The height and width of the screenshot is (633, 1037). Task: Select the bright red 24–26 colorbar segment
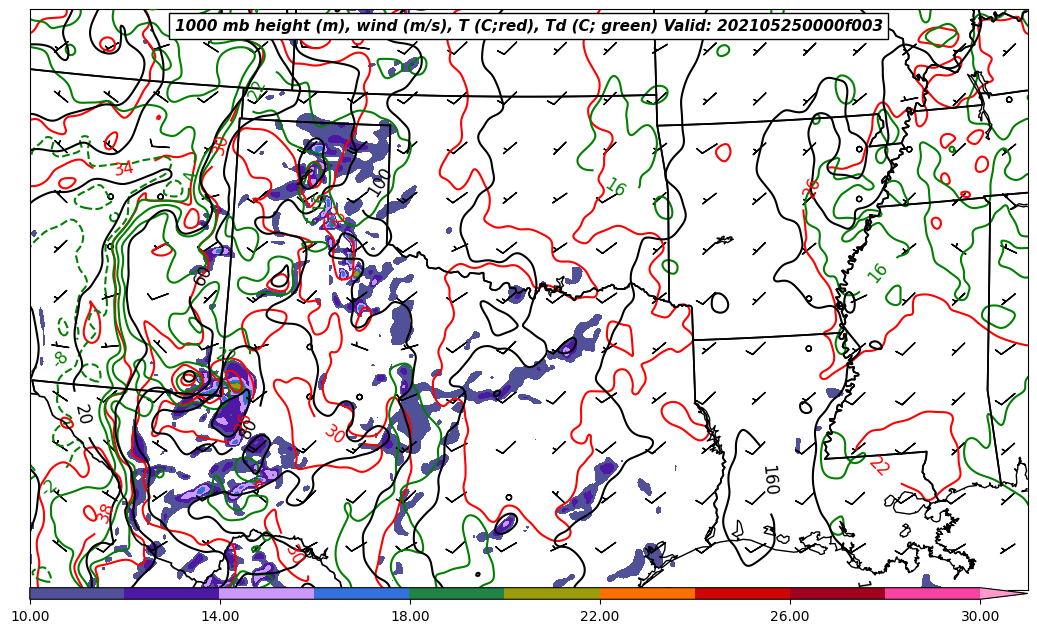coord(742,593)
